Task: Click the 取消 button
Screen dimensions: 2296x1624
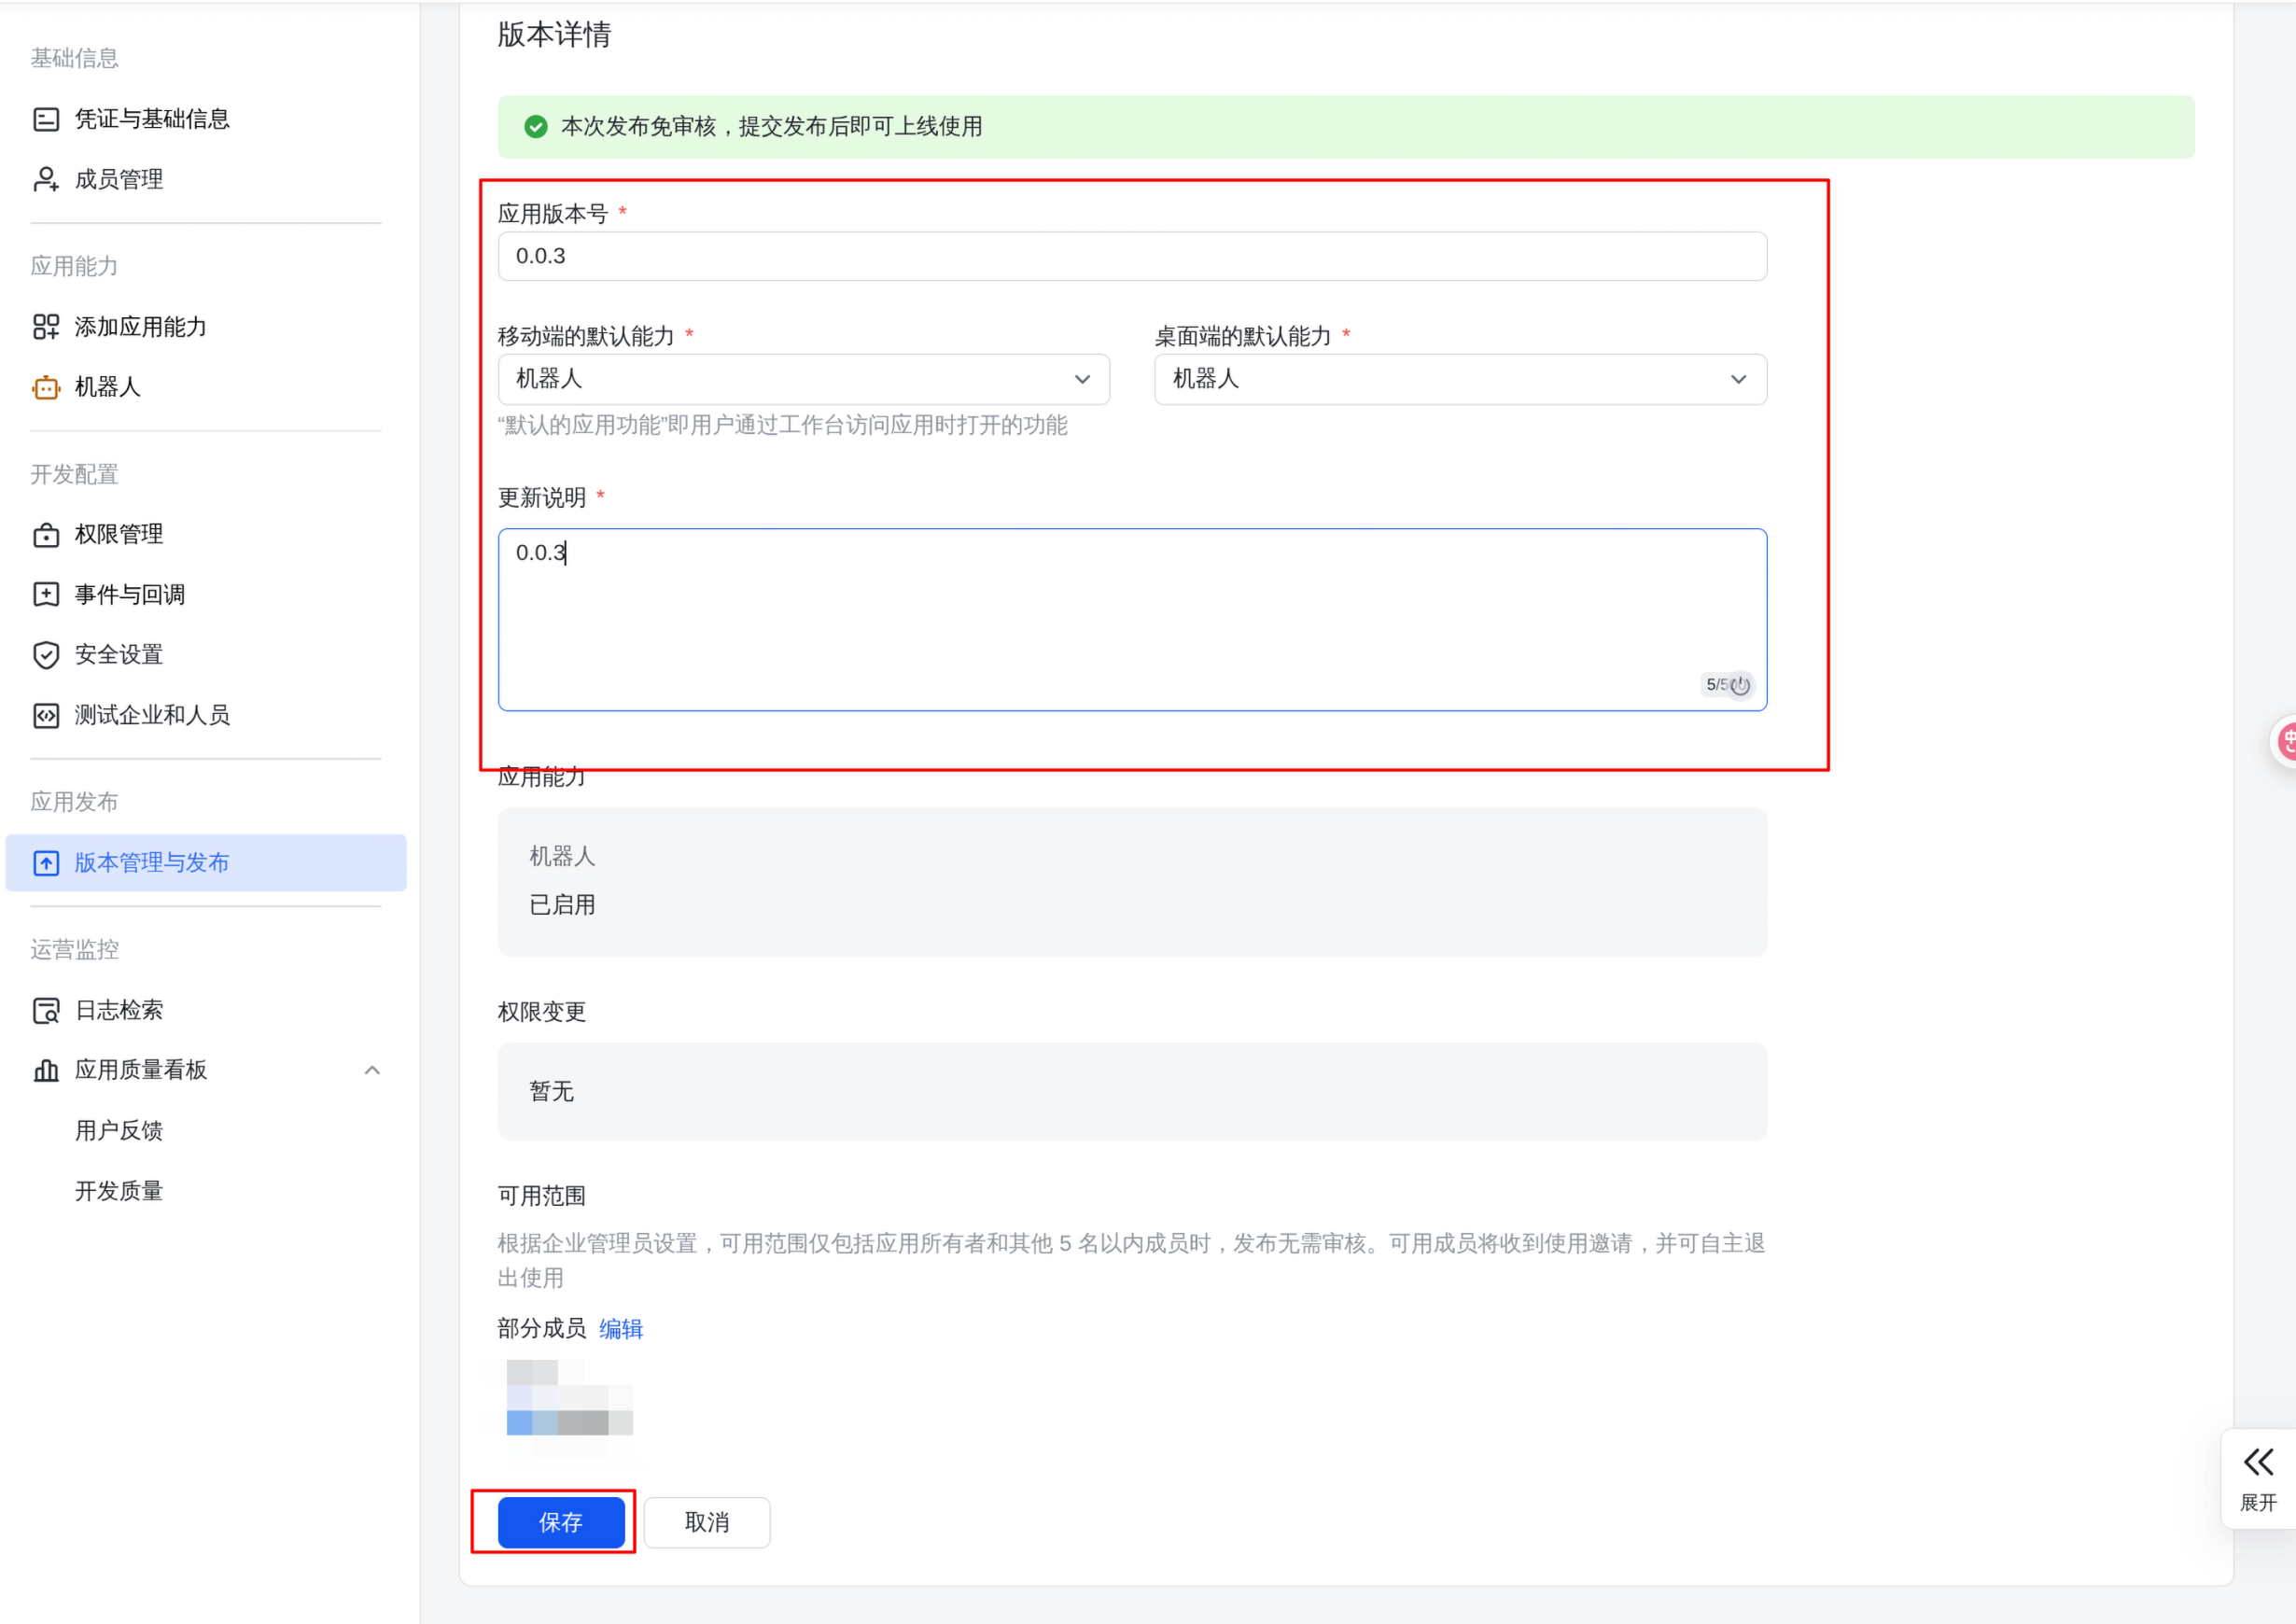Action: pyautogui.click(x=706, y=1521)
